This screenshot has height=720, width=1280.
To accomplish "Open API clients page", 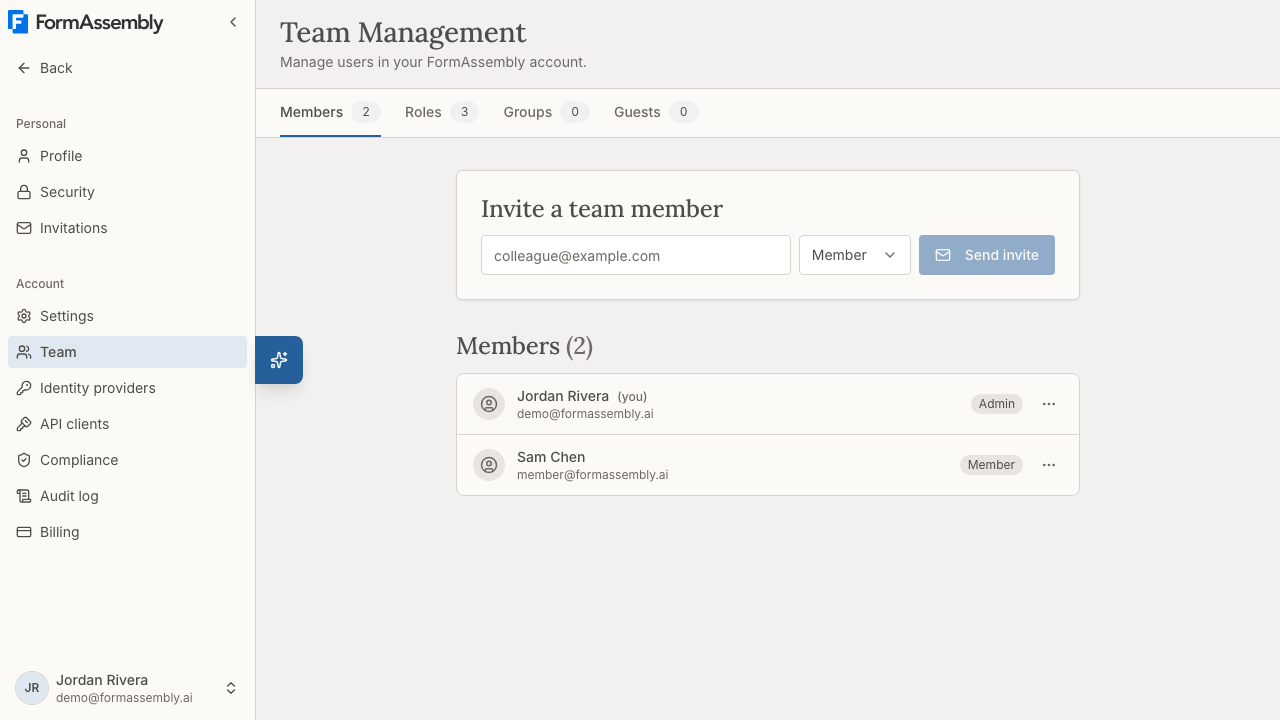I will (127, 424).
